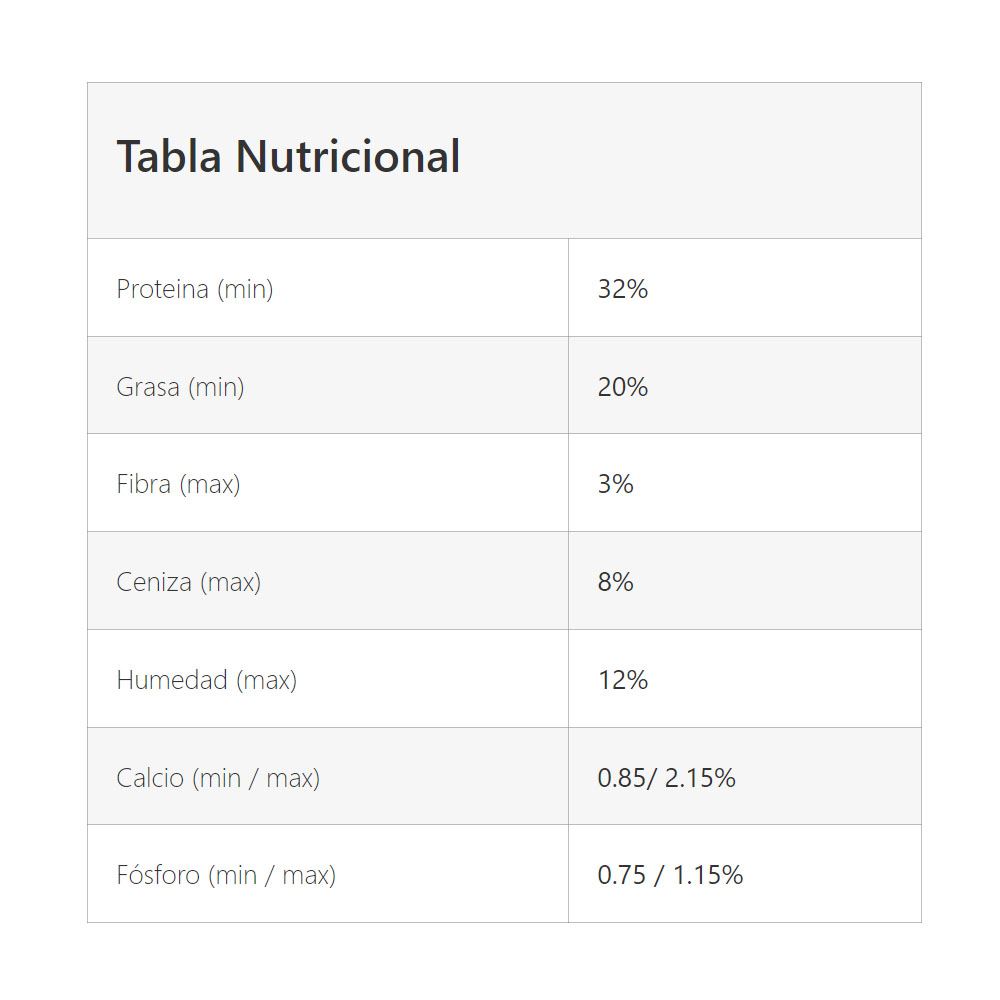Click the 1.15% maximum phosphorus value
The width and height of the screenshot is (1000, 1000).
[x=707, y=876]
